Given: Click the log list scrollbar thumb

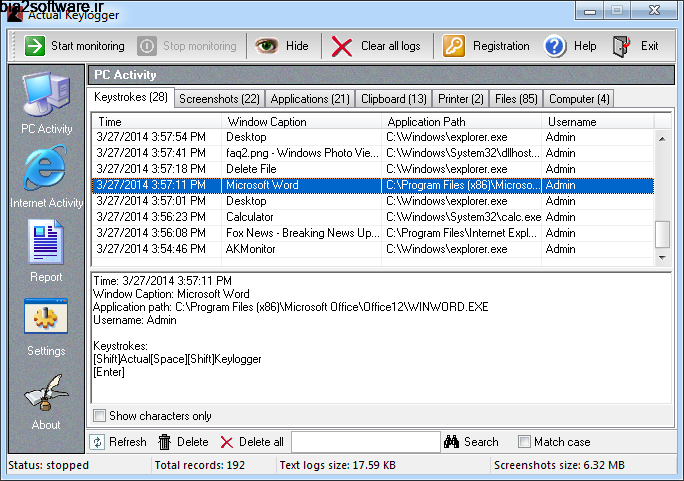Looking at the screenshot, I should [x=662, y=235].
